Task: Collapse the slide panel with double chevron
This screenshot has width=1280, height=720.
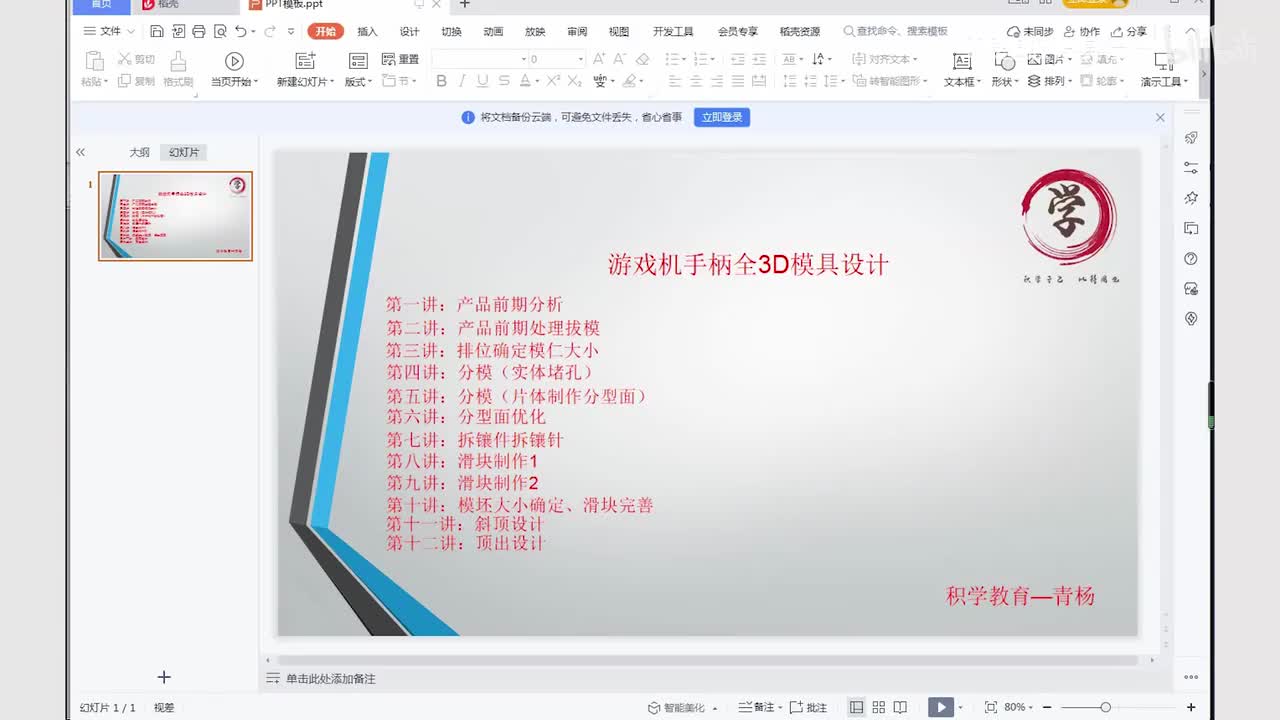Action: pyautogui.click(x=80, y=152)
